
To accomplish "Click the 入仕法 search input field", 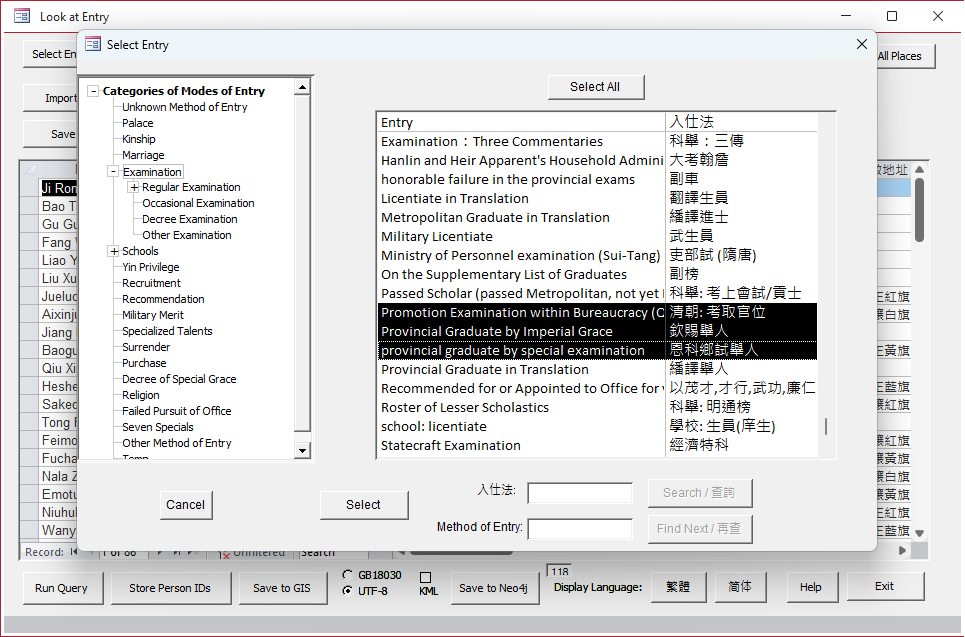I will click(x=580, y=493).
